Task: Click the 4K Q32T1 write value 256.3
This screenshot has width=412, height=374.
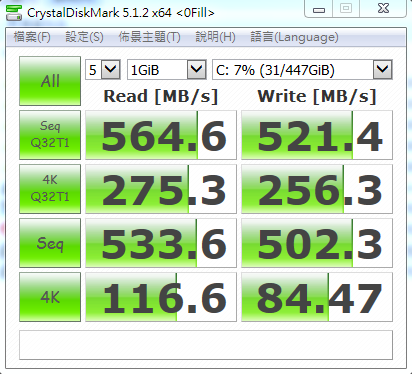Action: [x=317, y=189]
